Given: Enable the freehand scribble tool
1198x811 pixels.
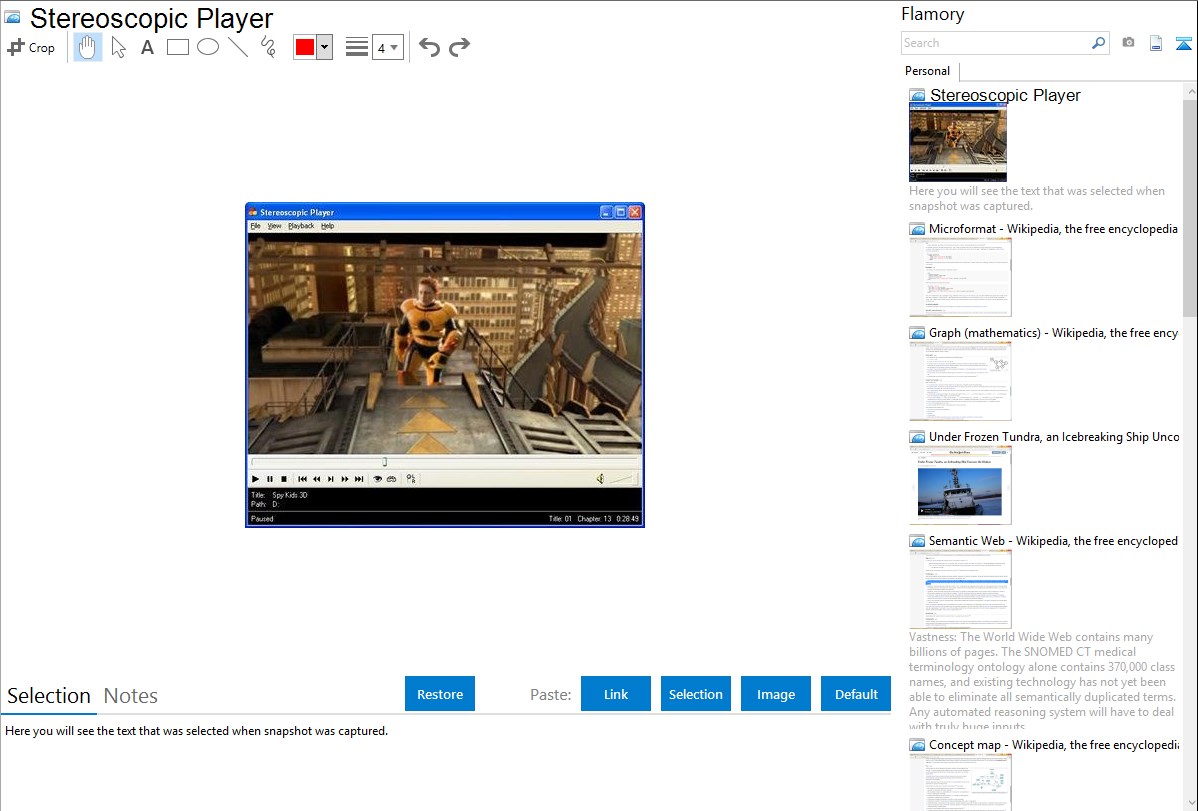Looking at the screenshot, I should 268,47.
